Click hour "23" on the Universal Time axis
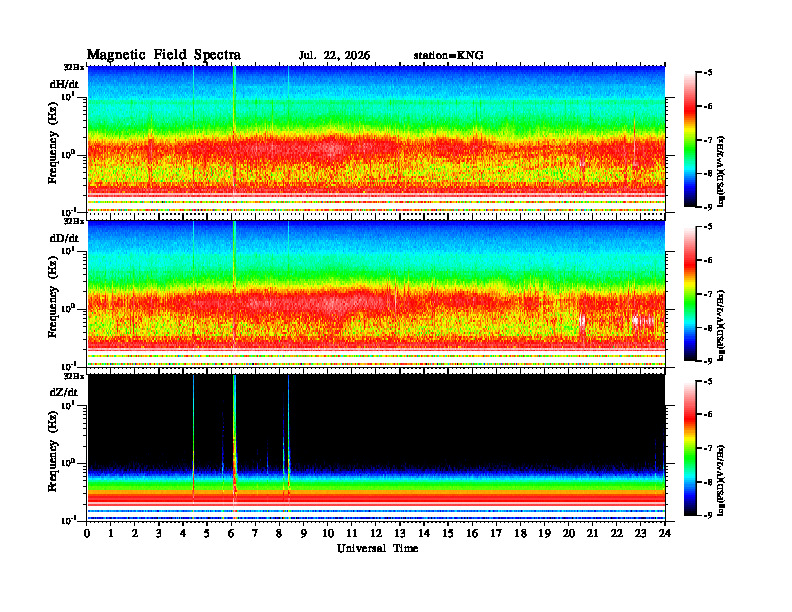The width and height of the screenshot is (792, 612). click(x=640, y=533)
